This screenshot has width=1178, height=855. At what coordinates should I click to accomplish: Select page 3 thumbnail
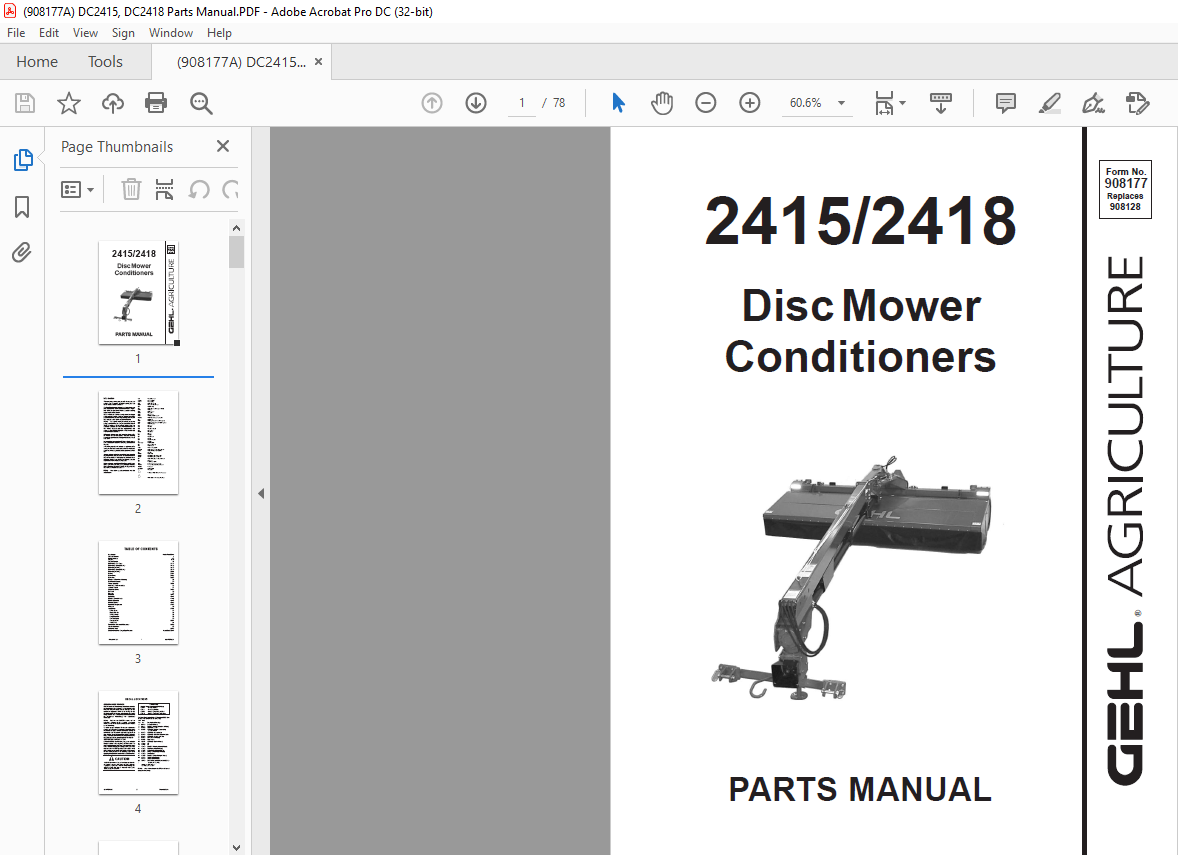(x=138, y=593)
